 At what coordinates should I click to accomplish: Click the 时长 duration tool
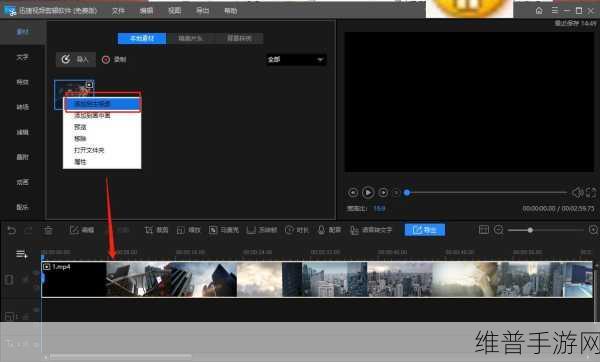coord(297,230)
